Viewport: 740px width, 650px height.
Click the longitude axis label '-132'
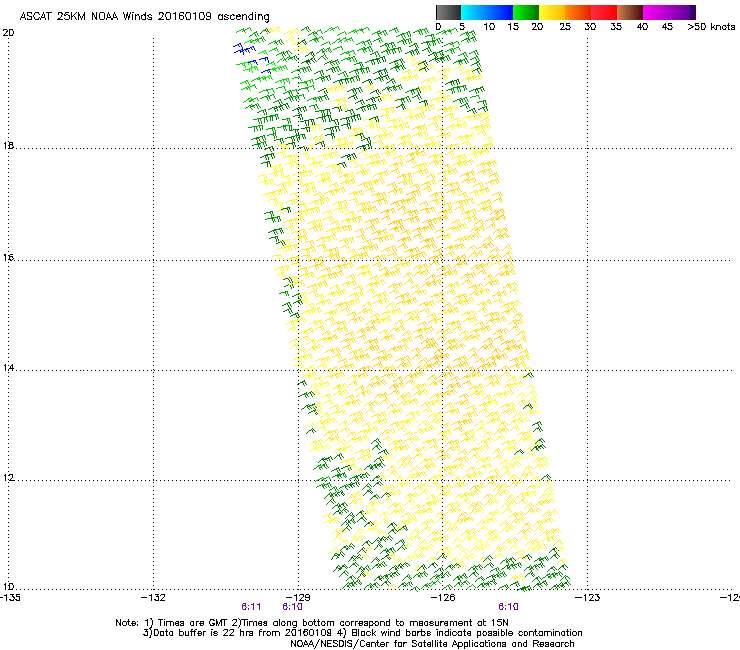tap(153, 598)
